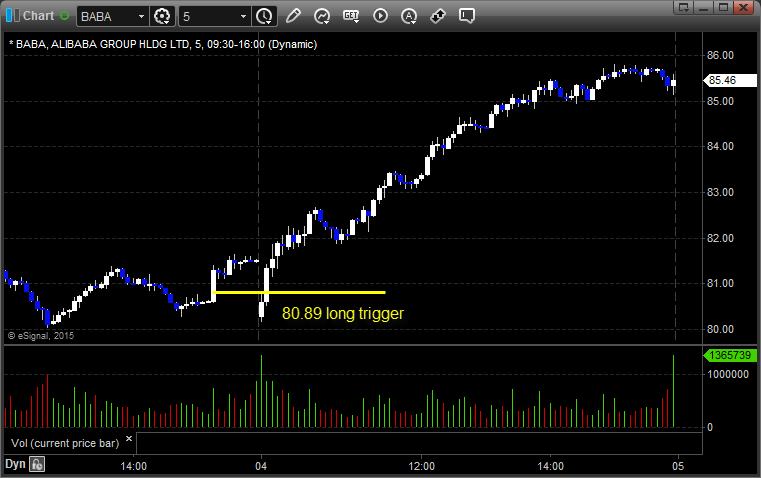The height and width of the screenshot is (478, 761).
Task: Click the comment speech bubble icon
Action: (x=467, y=16)
